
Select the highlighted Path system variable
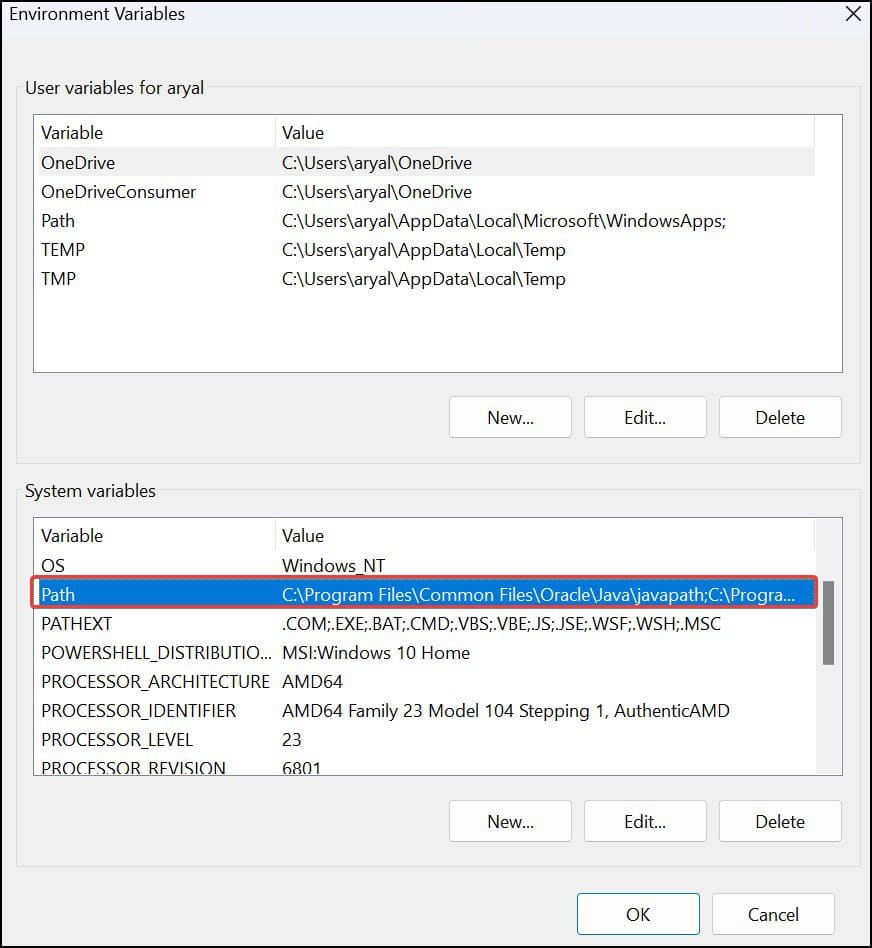click(150, 594)
